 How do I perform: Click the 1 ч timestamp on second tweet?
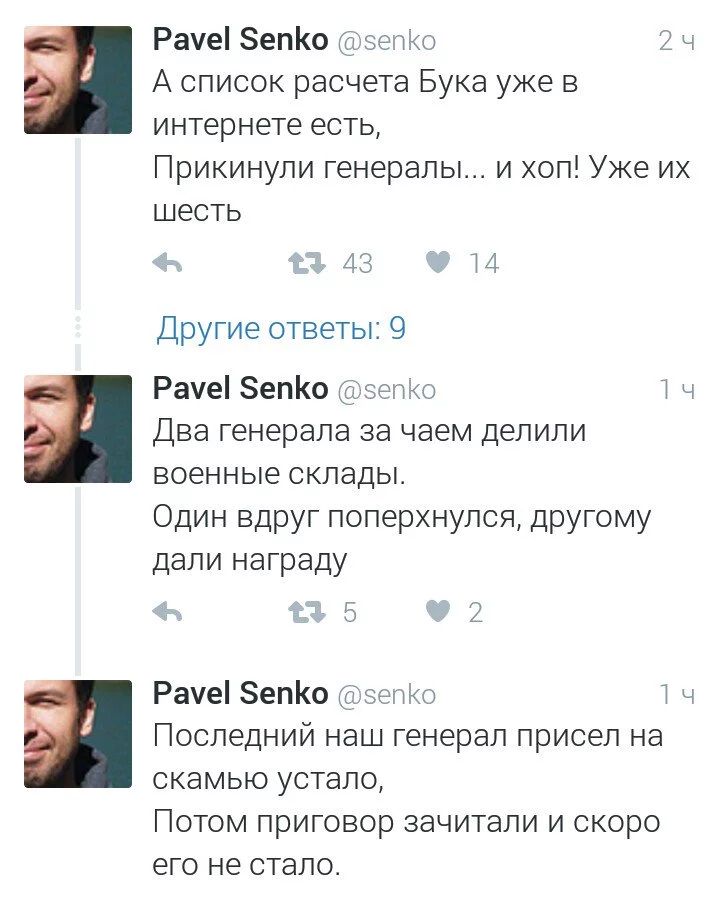point(677,390)
